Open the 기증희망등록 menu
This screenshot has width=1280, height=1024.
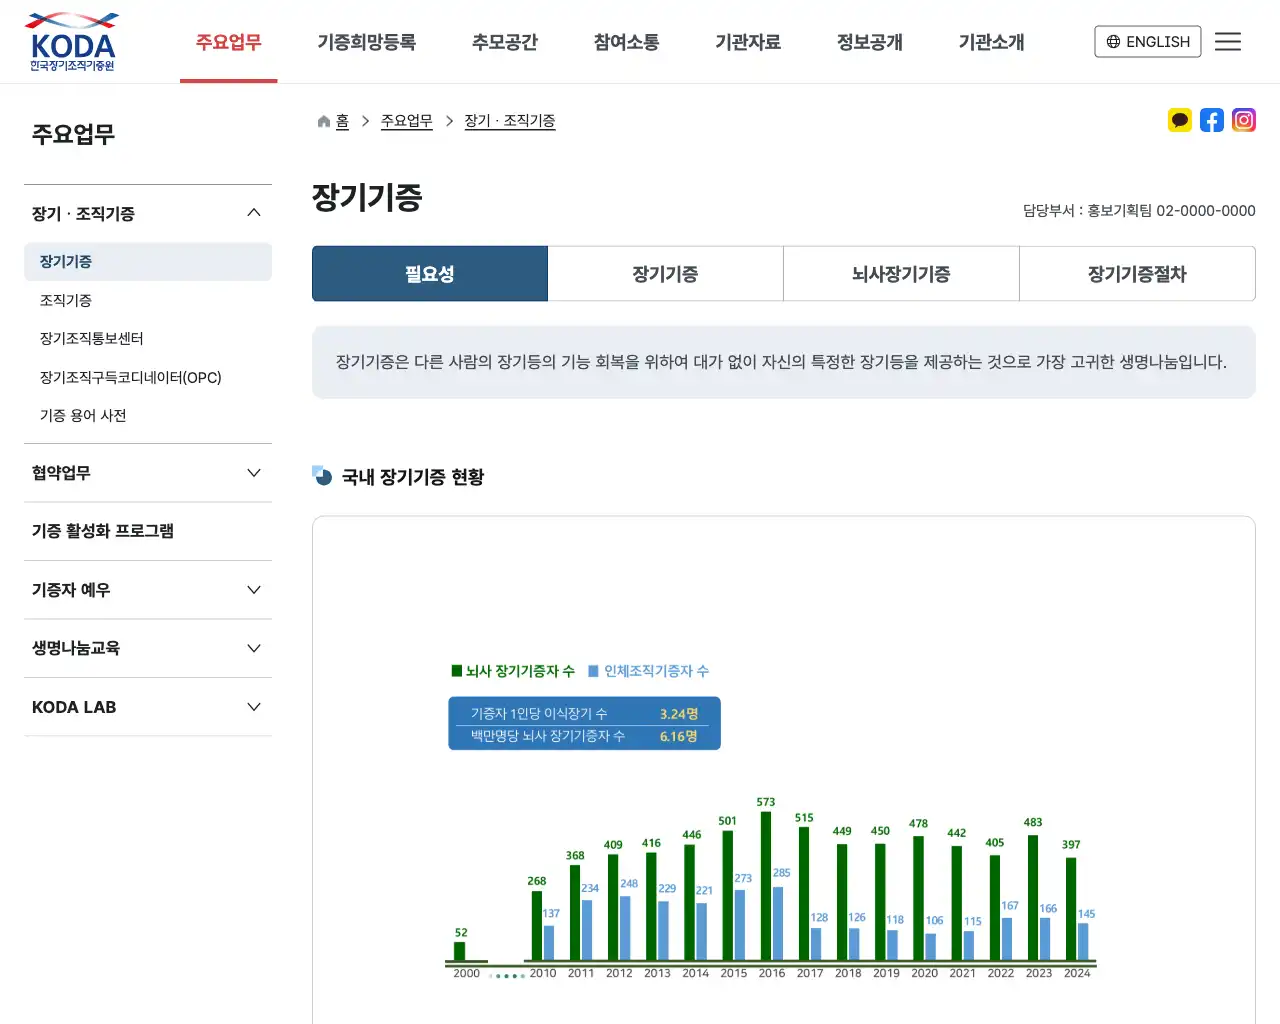pyautogui.click(x=367, y=43)
